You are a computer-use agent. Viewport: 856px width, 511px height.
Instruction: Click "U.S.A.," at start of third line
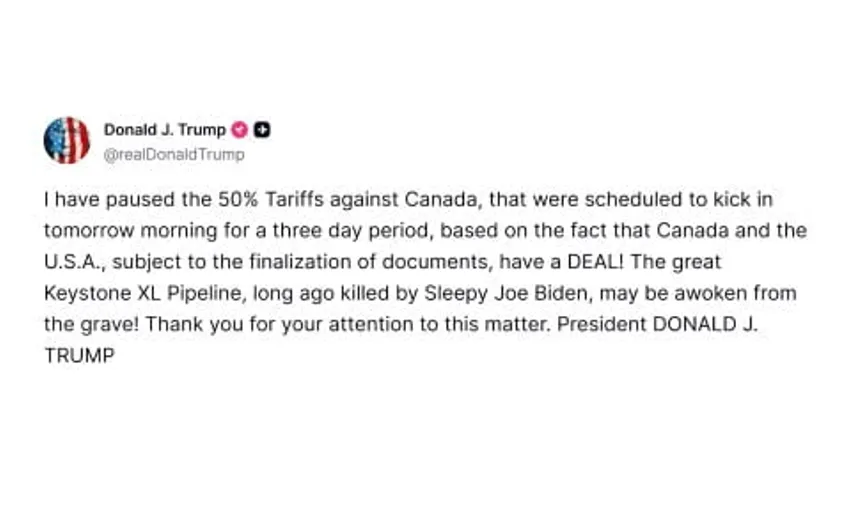click(75, 262)
